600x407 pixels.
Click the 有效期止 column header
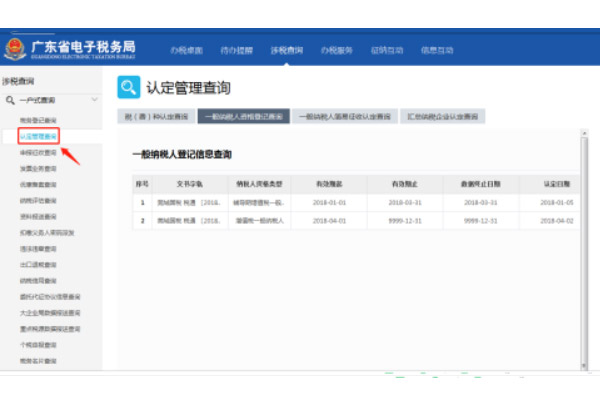pos(405,184)
